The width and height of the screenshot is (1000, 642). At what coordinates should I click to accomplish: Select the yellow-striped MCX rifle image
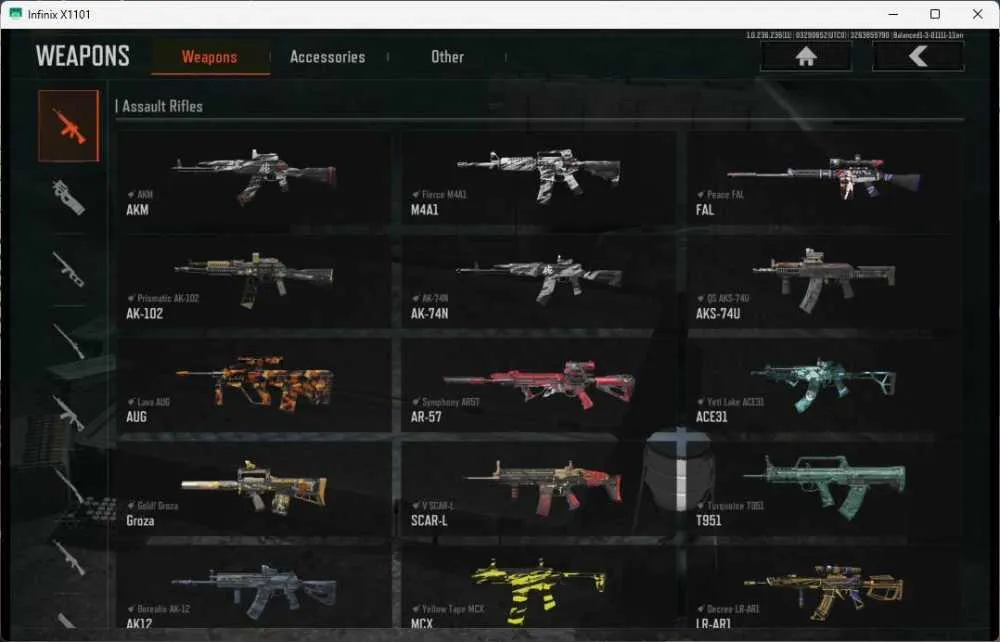point(539,591)
